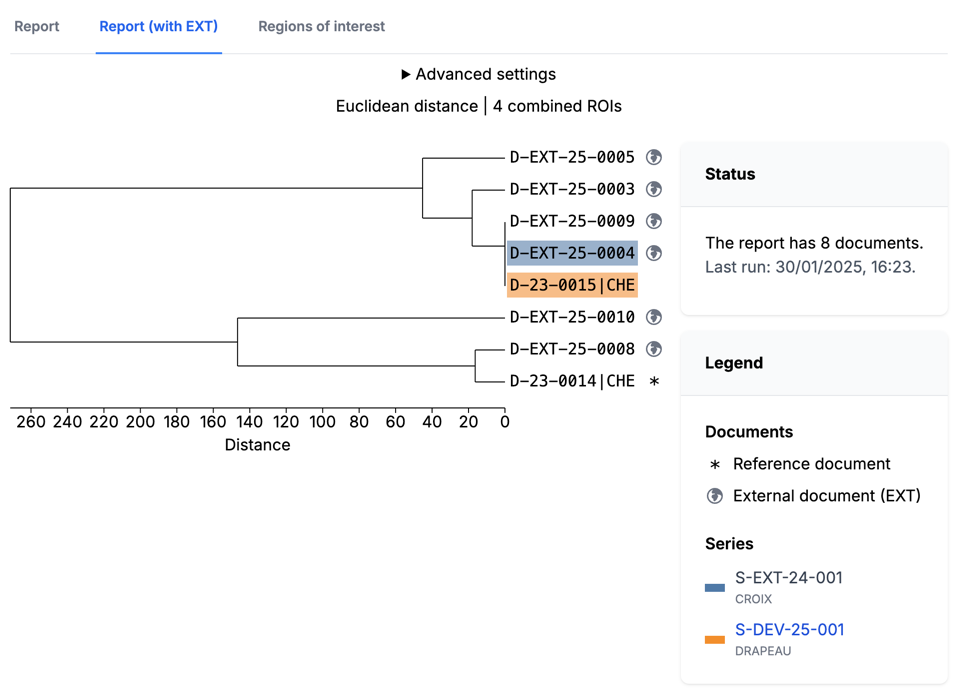Viewport: 957px width, 692px height.
Task: Click the globe icon beside D-EXT-25-0010
Action: pyautogui.click(x=654, y=317)
